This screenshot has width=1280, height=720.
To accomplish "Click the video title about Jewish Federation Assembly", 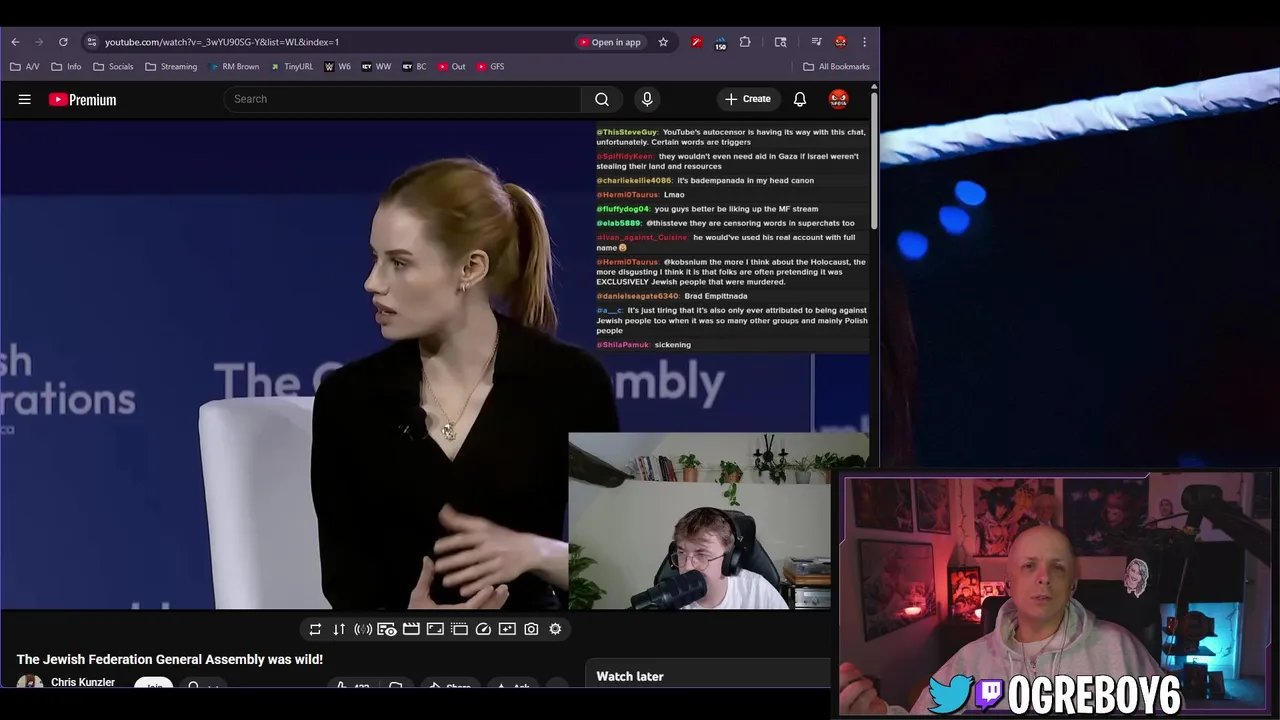I will pos(170,659).
